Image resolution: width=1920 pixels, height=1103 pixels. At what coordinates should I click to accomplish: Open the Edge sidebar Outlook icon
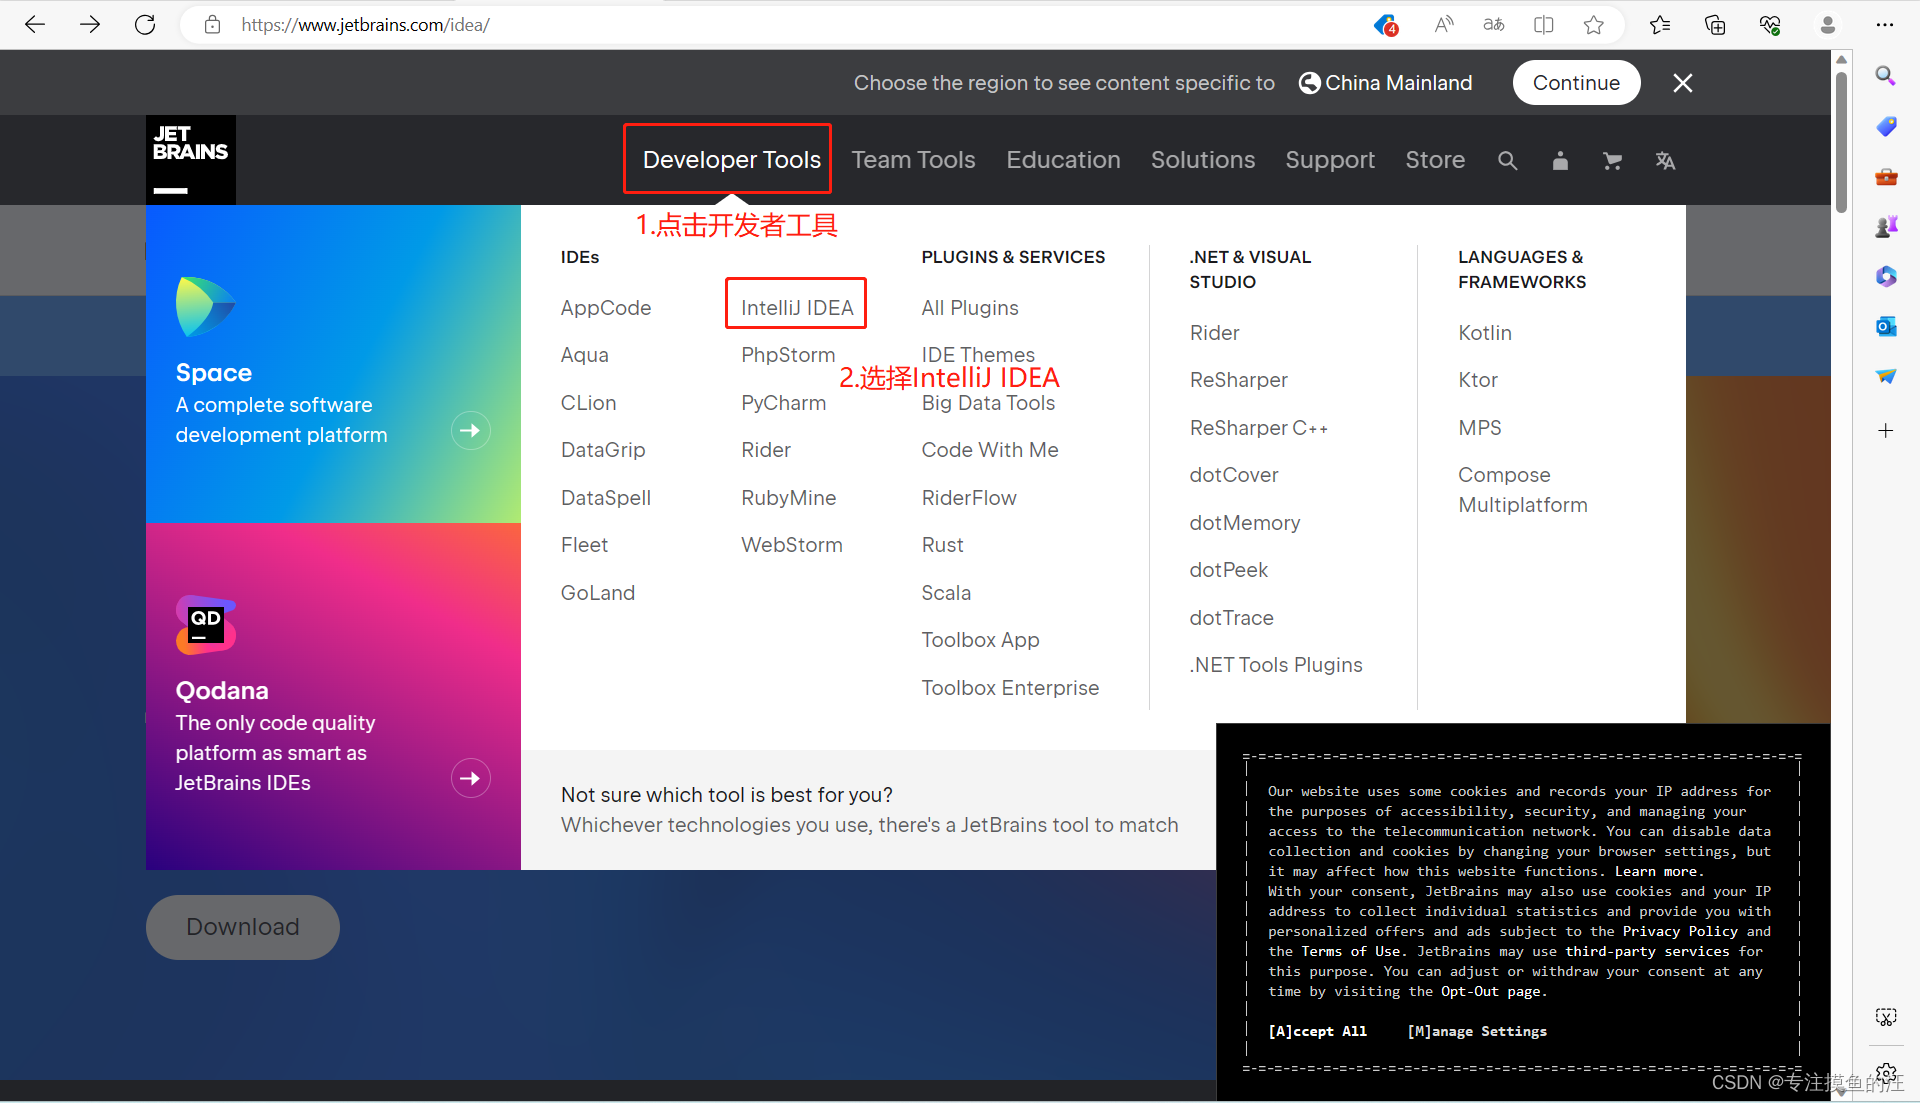coord(1886,326)
